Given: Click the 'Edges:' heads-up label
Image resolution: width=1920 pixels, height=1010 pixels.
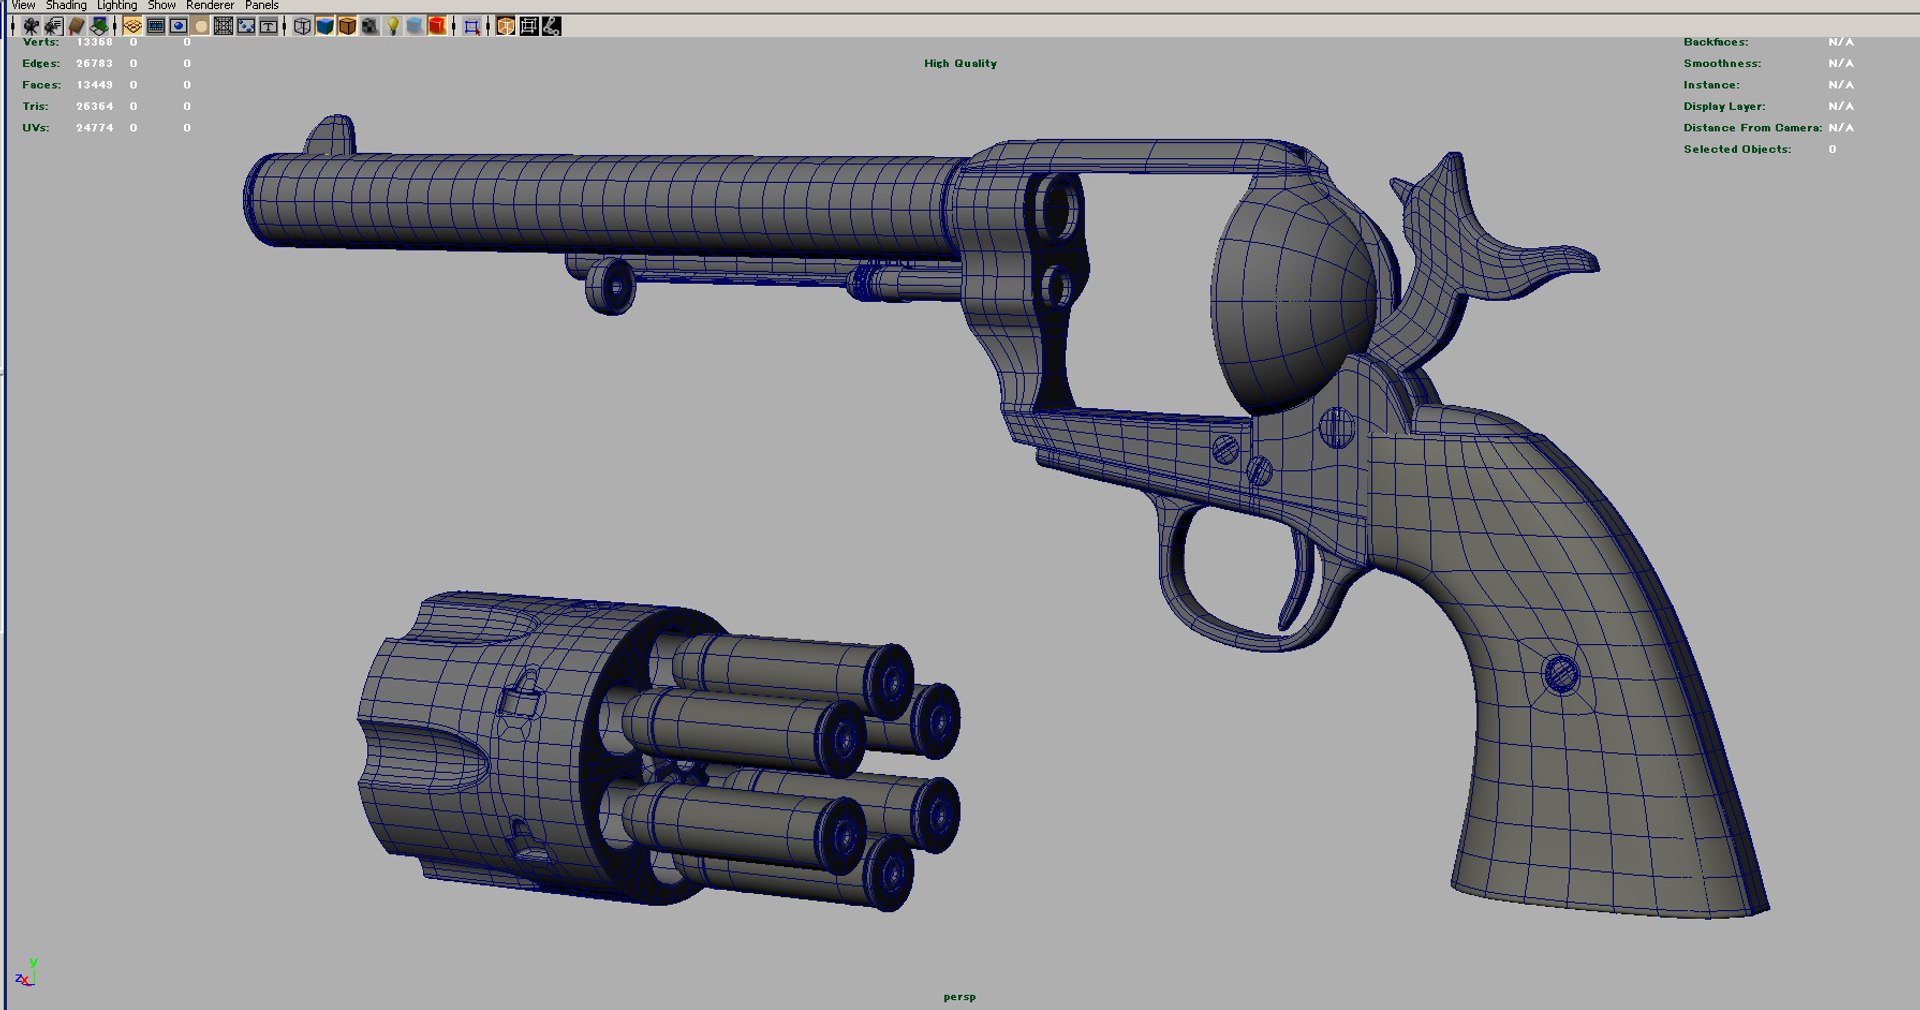Looking at the screenshot, I should tap(41, 63).
